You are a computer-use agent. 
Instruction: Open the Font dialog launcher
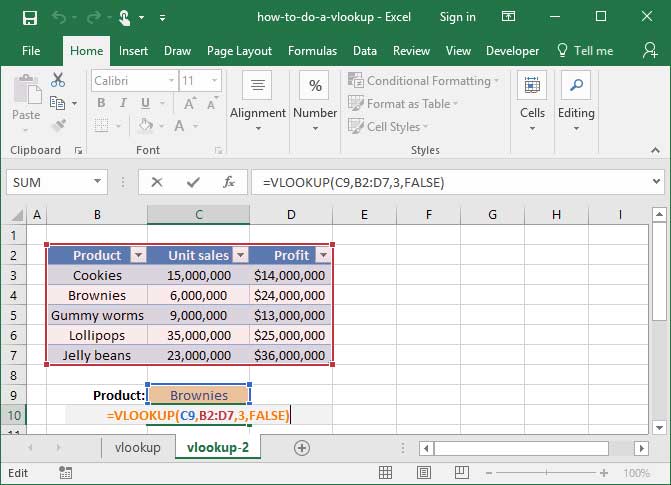pyautogui.click(x=219, y=150)
